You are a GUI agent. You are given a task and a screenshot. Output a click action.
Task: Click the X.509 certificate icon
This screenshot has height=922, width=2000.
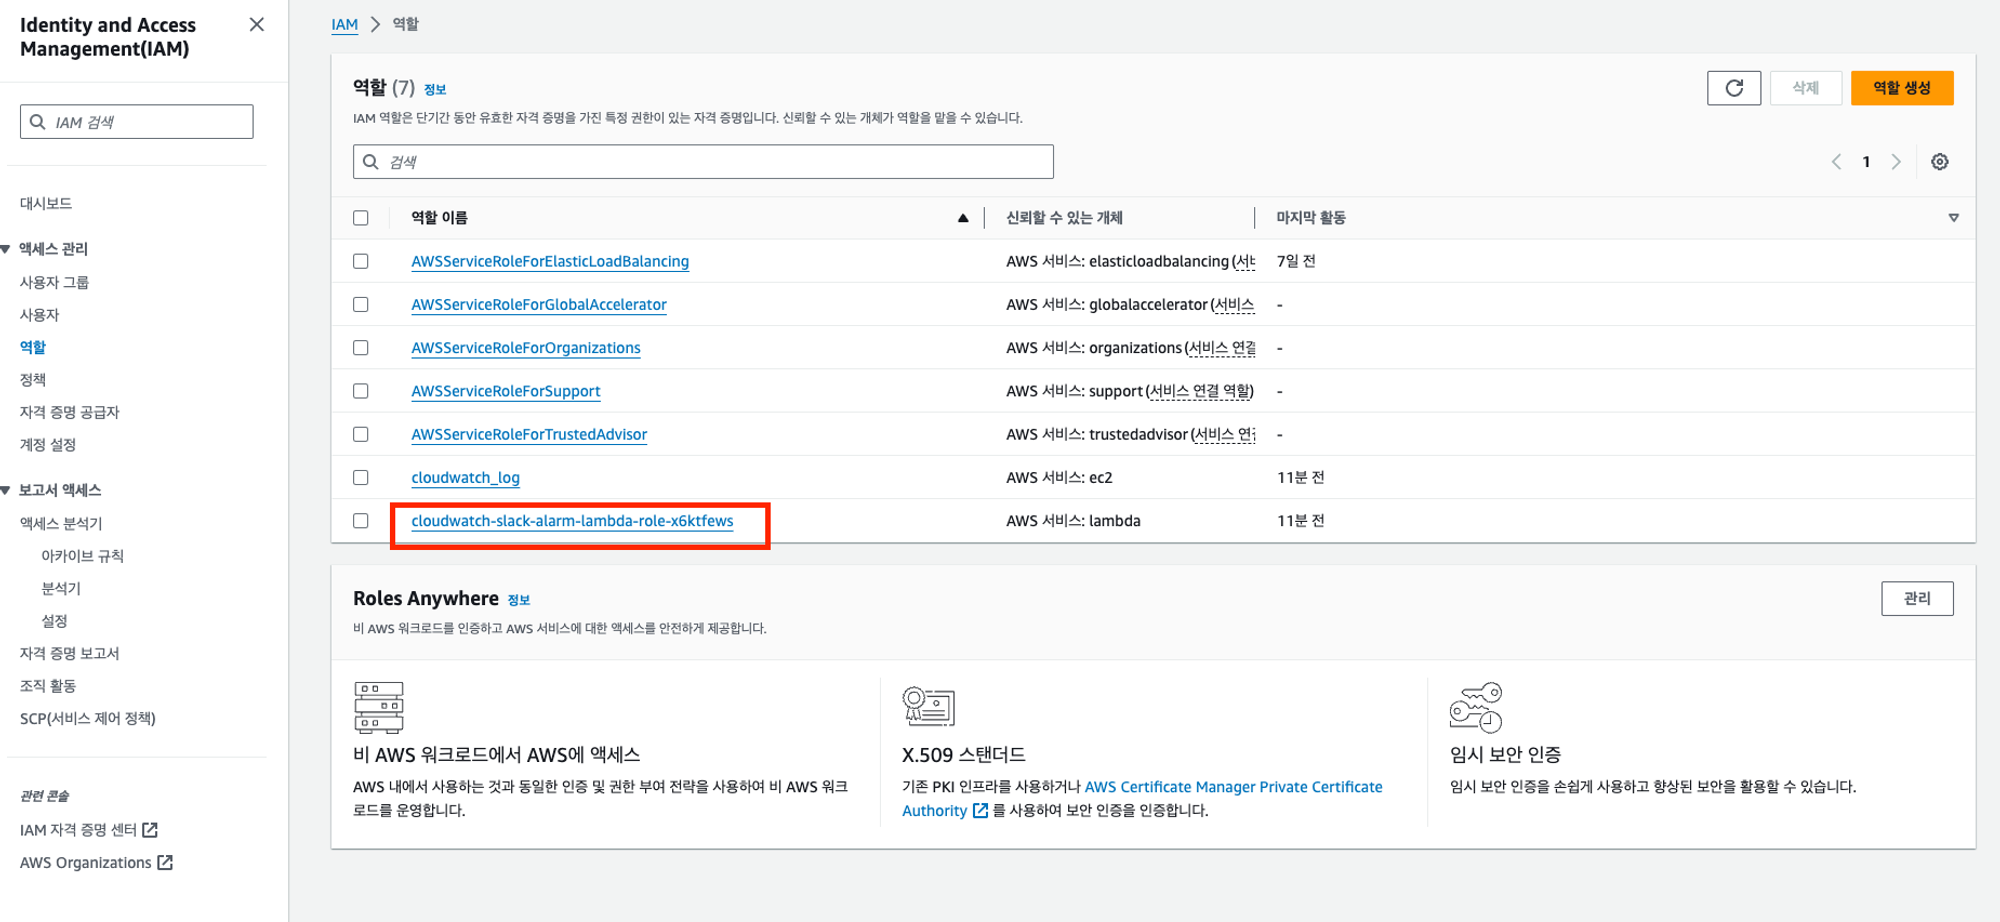click(928, 706)
